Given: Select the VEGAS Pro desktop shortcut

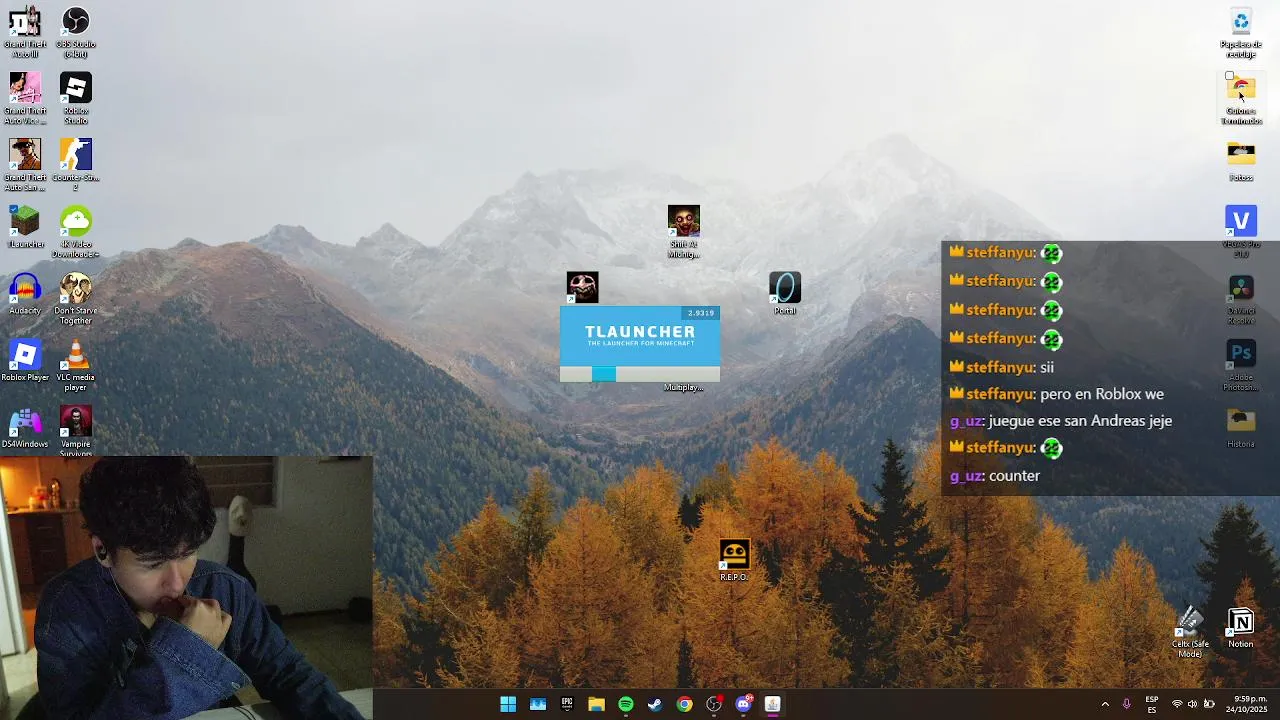Looking at the screenshot, I should [x=1241, y=232].
